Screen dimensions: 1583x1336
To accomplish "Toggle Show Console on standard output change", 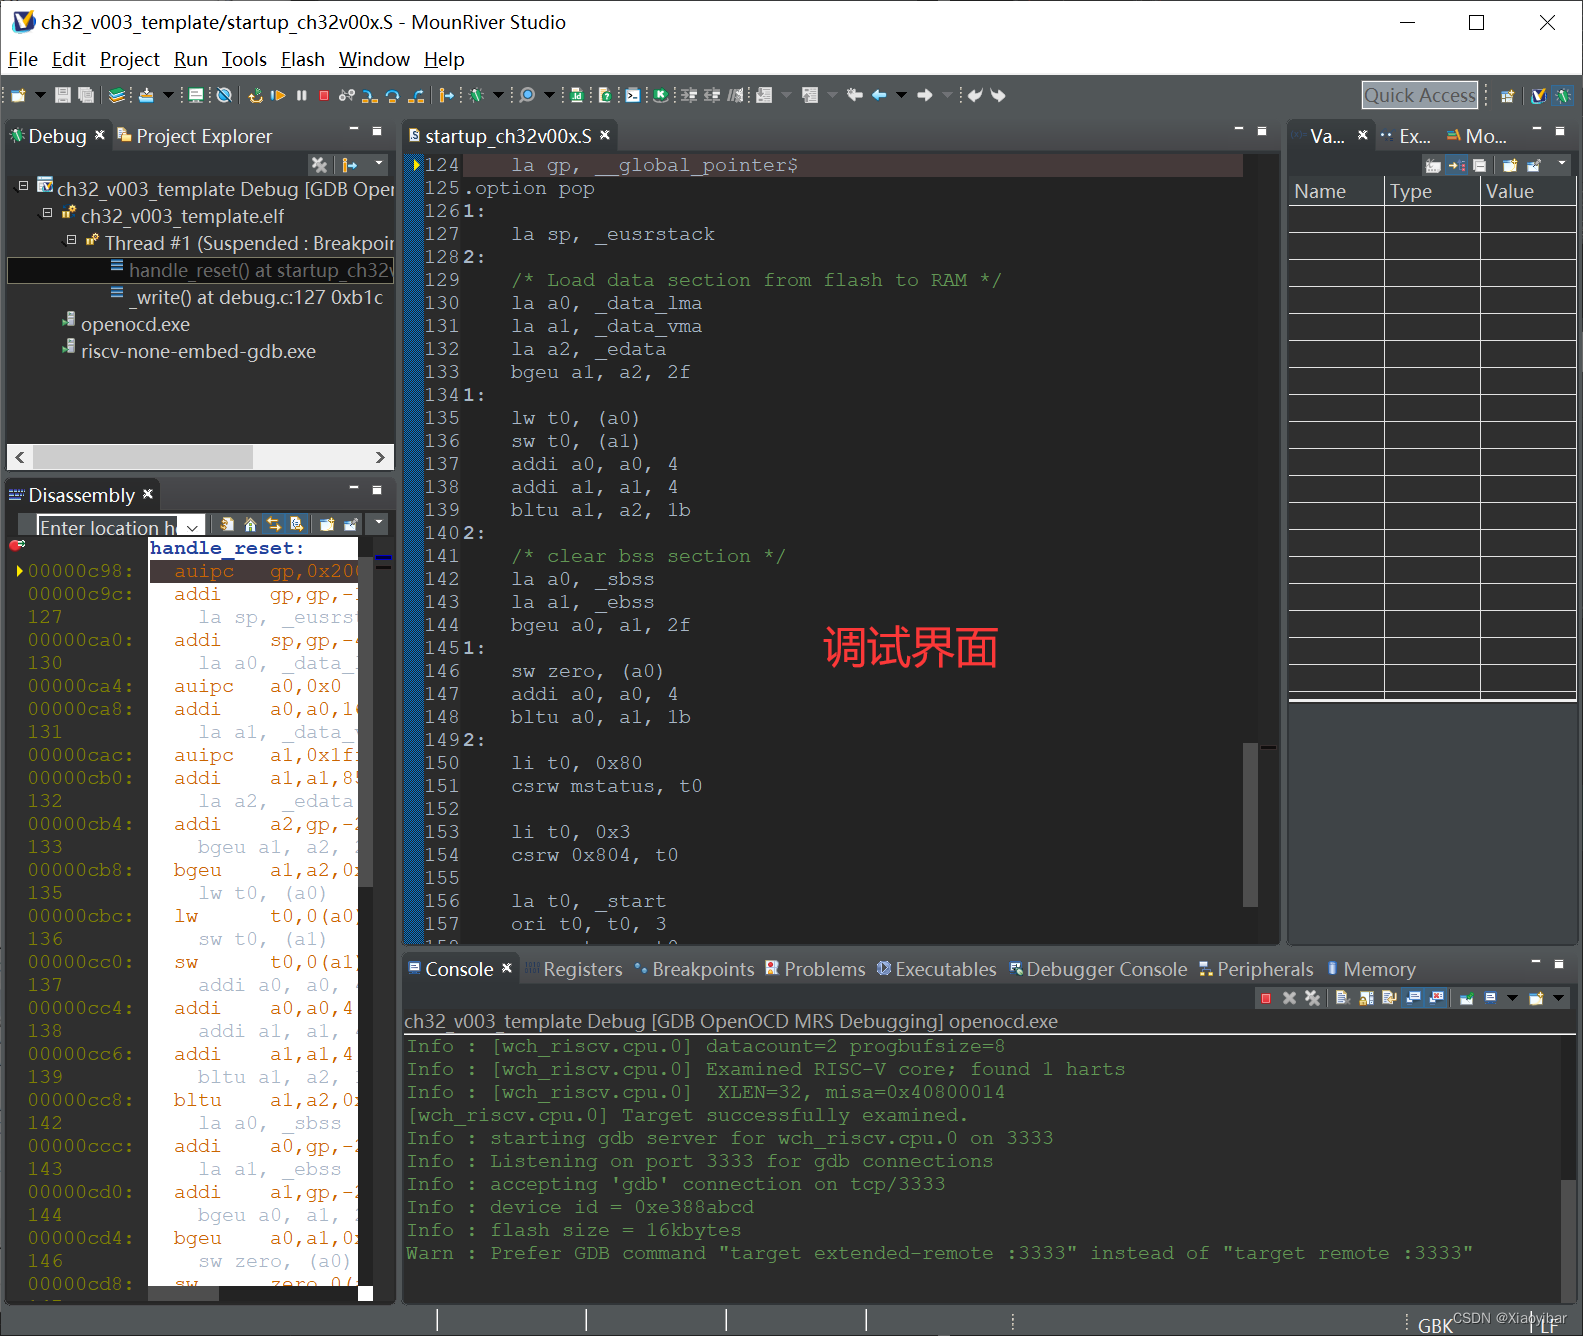I will click(x=1413, y=998).
